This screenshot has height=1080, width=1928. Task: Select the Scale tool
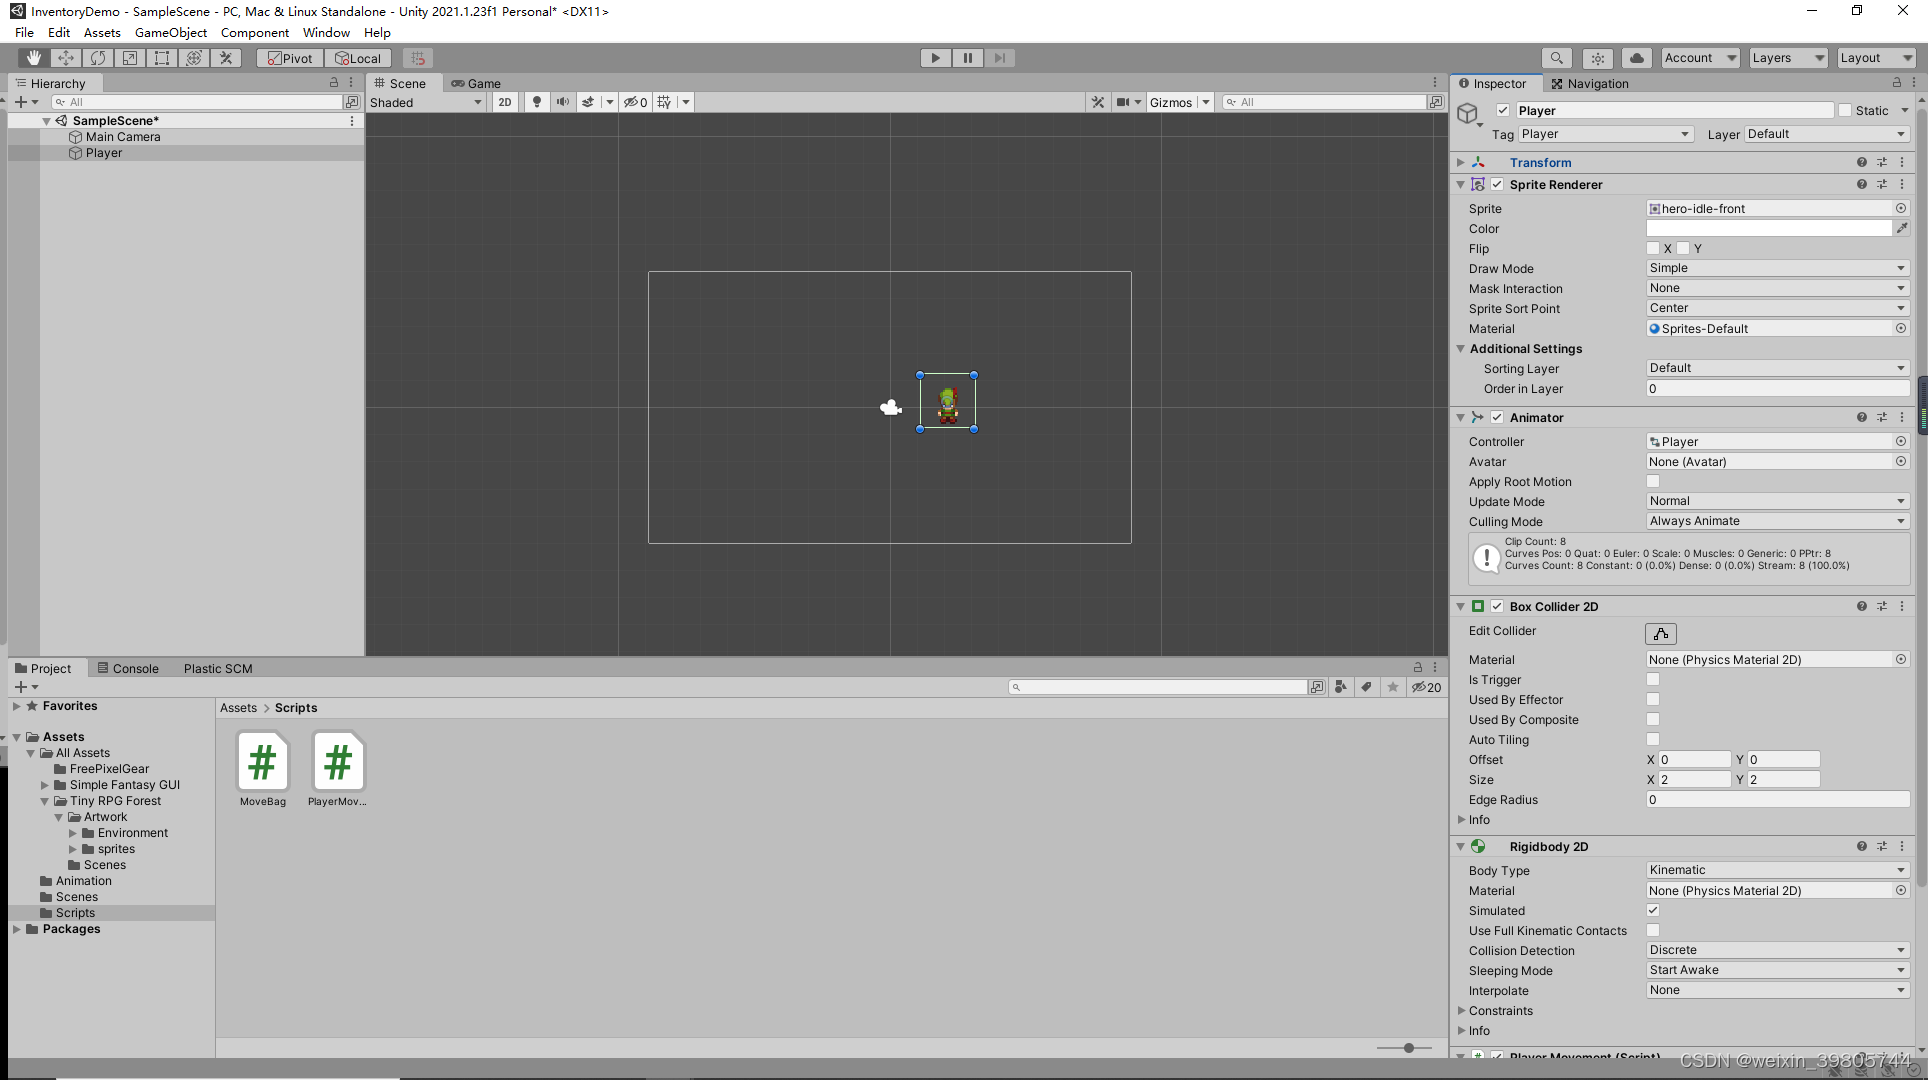(x=130, y=58)
